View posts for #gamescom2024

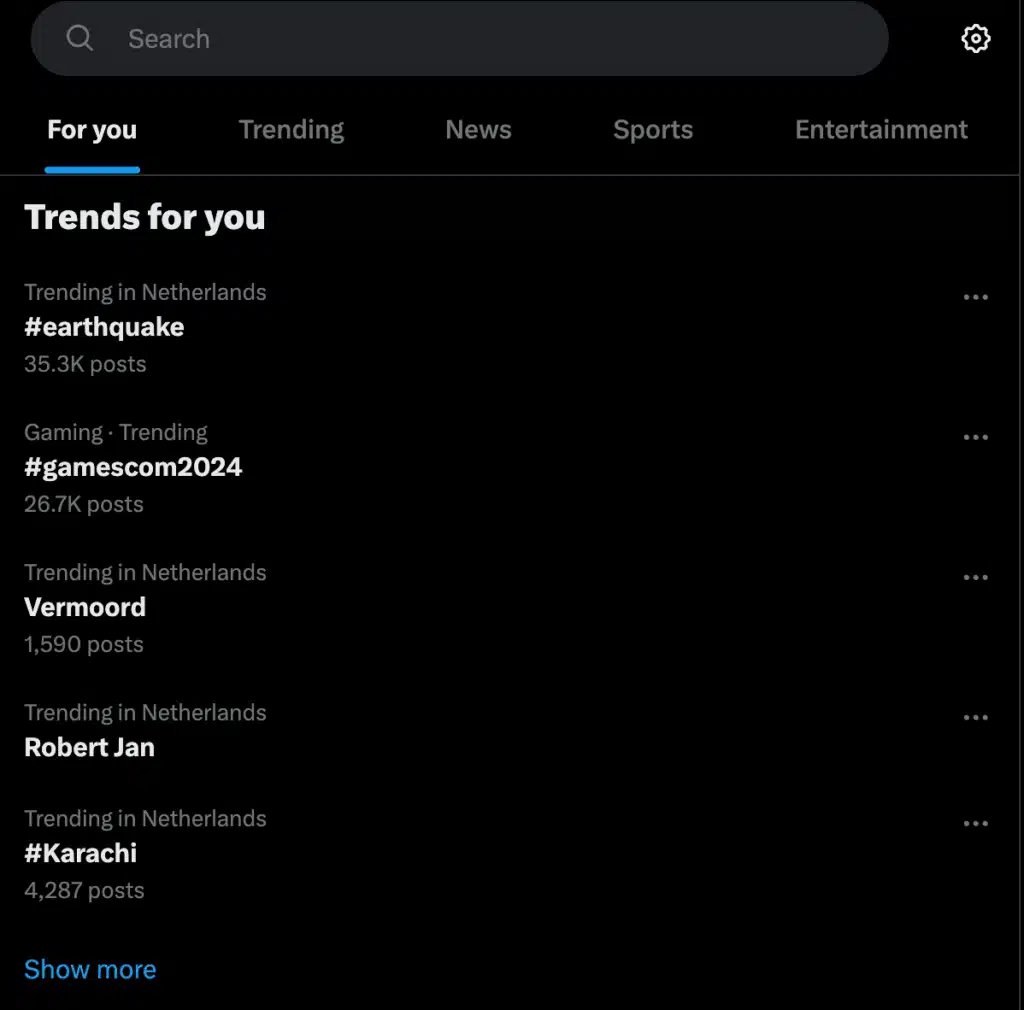coord(133,466)
